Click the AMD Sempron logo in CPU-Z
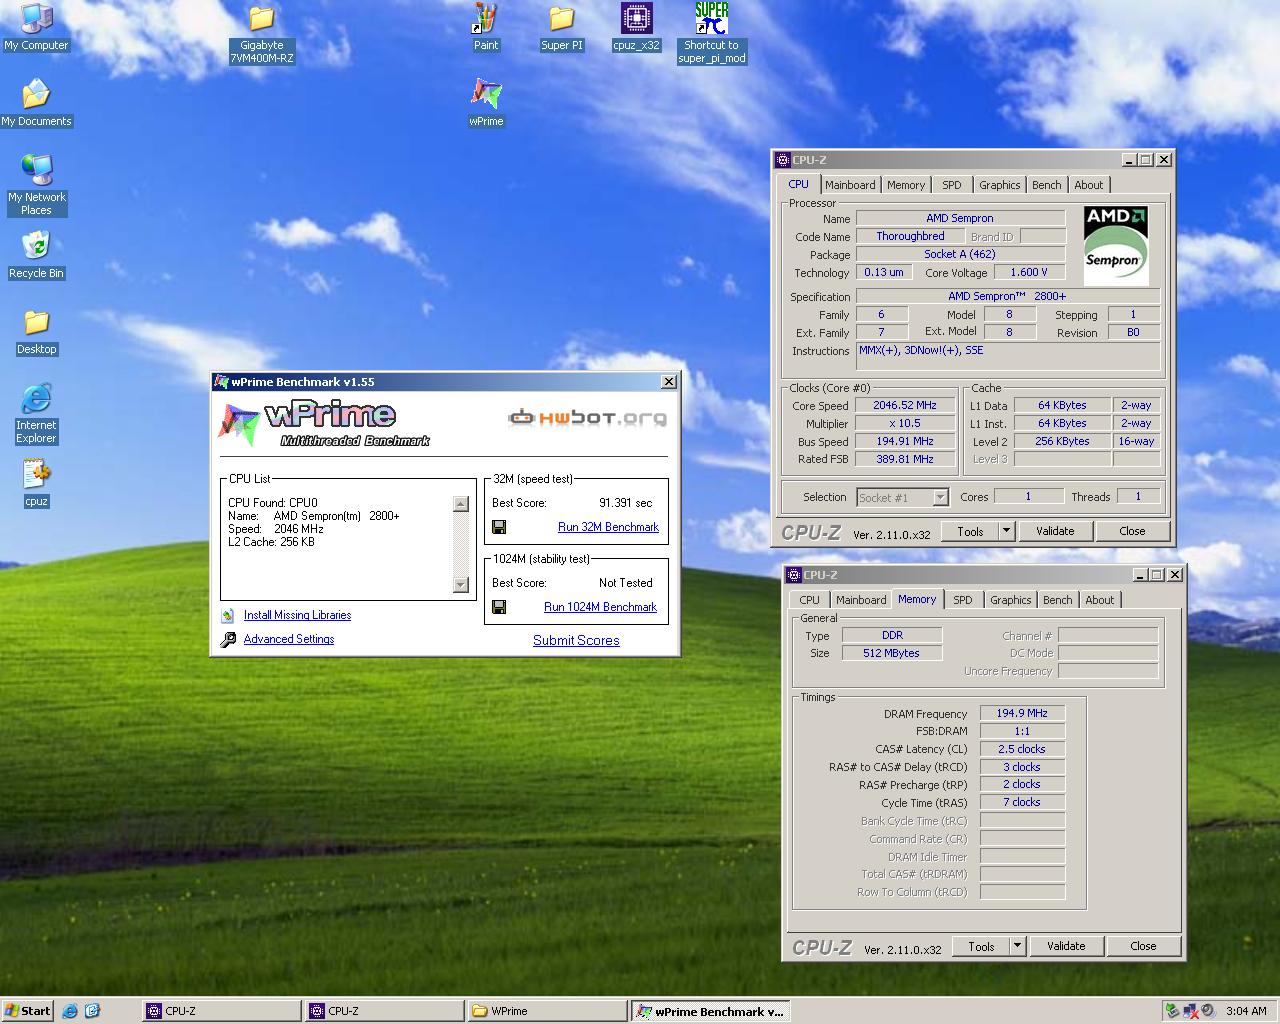Screen dimensions: 1280x1024 (x=1116, y=246)
